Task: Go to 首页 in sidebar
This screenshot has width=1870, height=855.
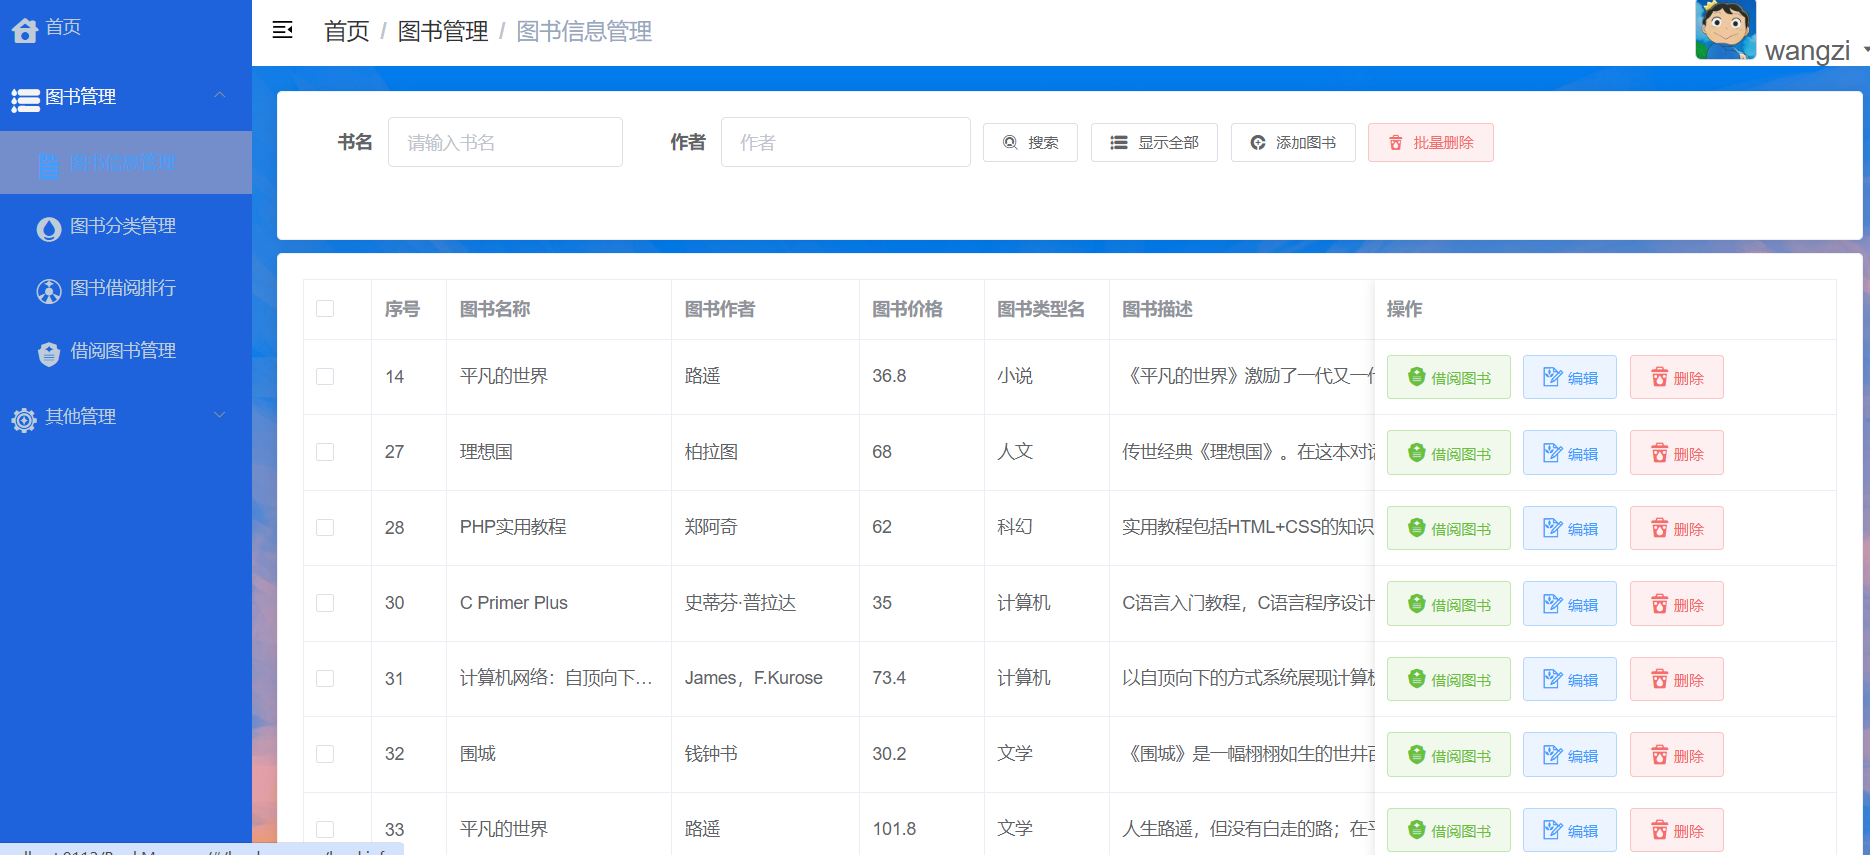Action: tap(126, 28)
